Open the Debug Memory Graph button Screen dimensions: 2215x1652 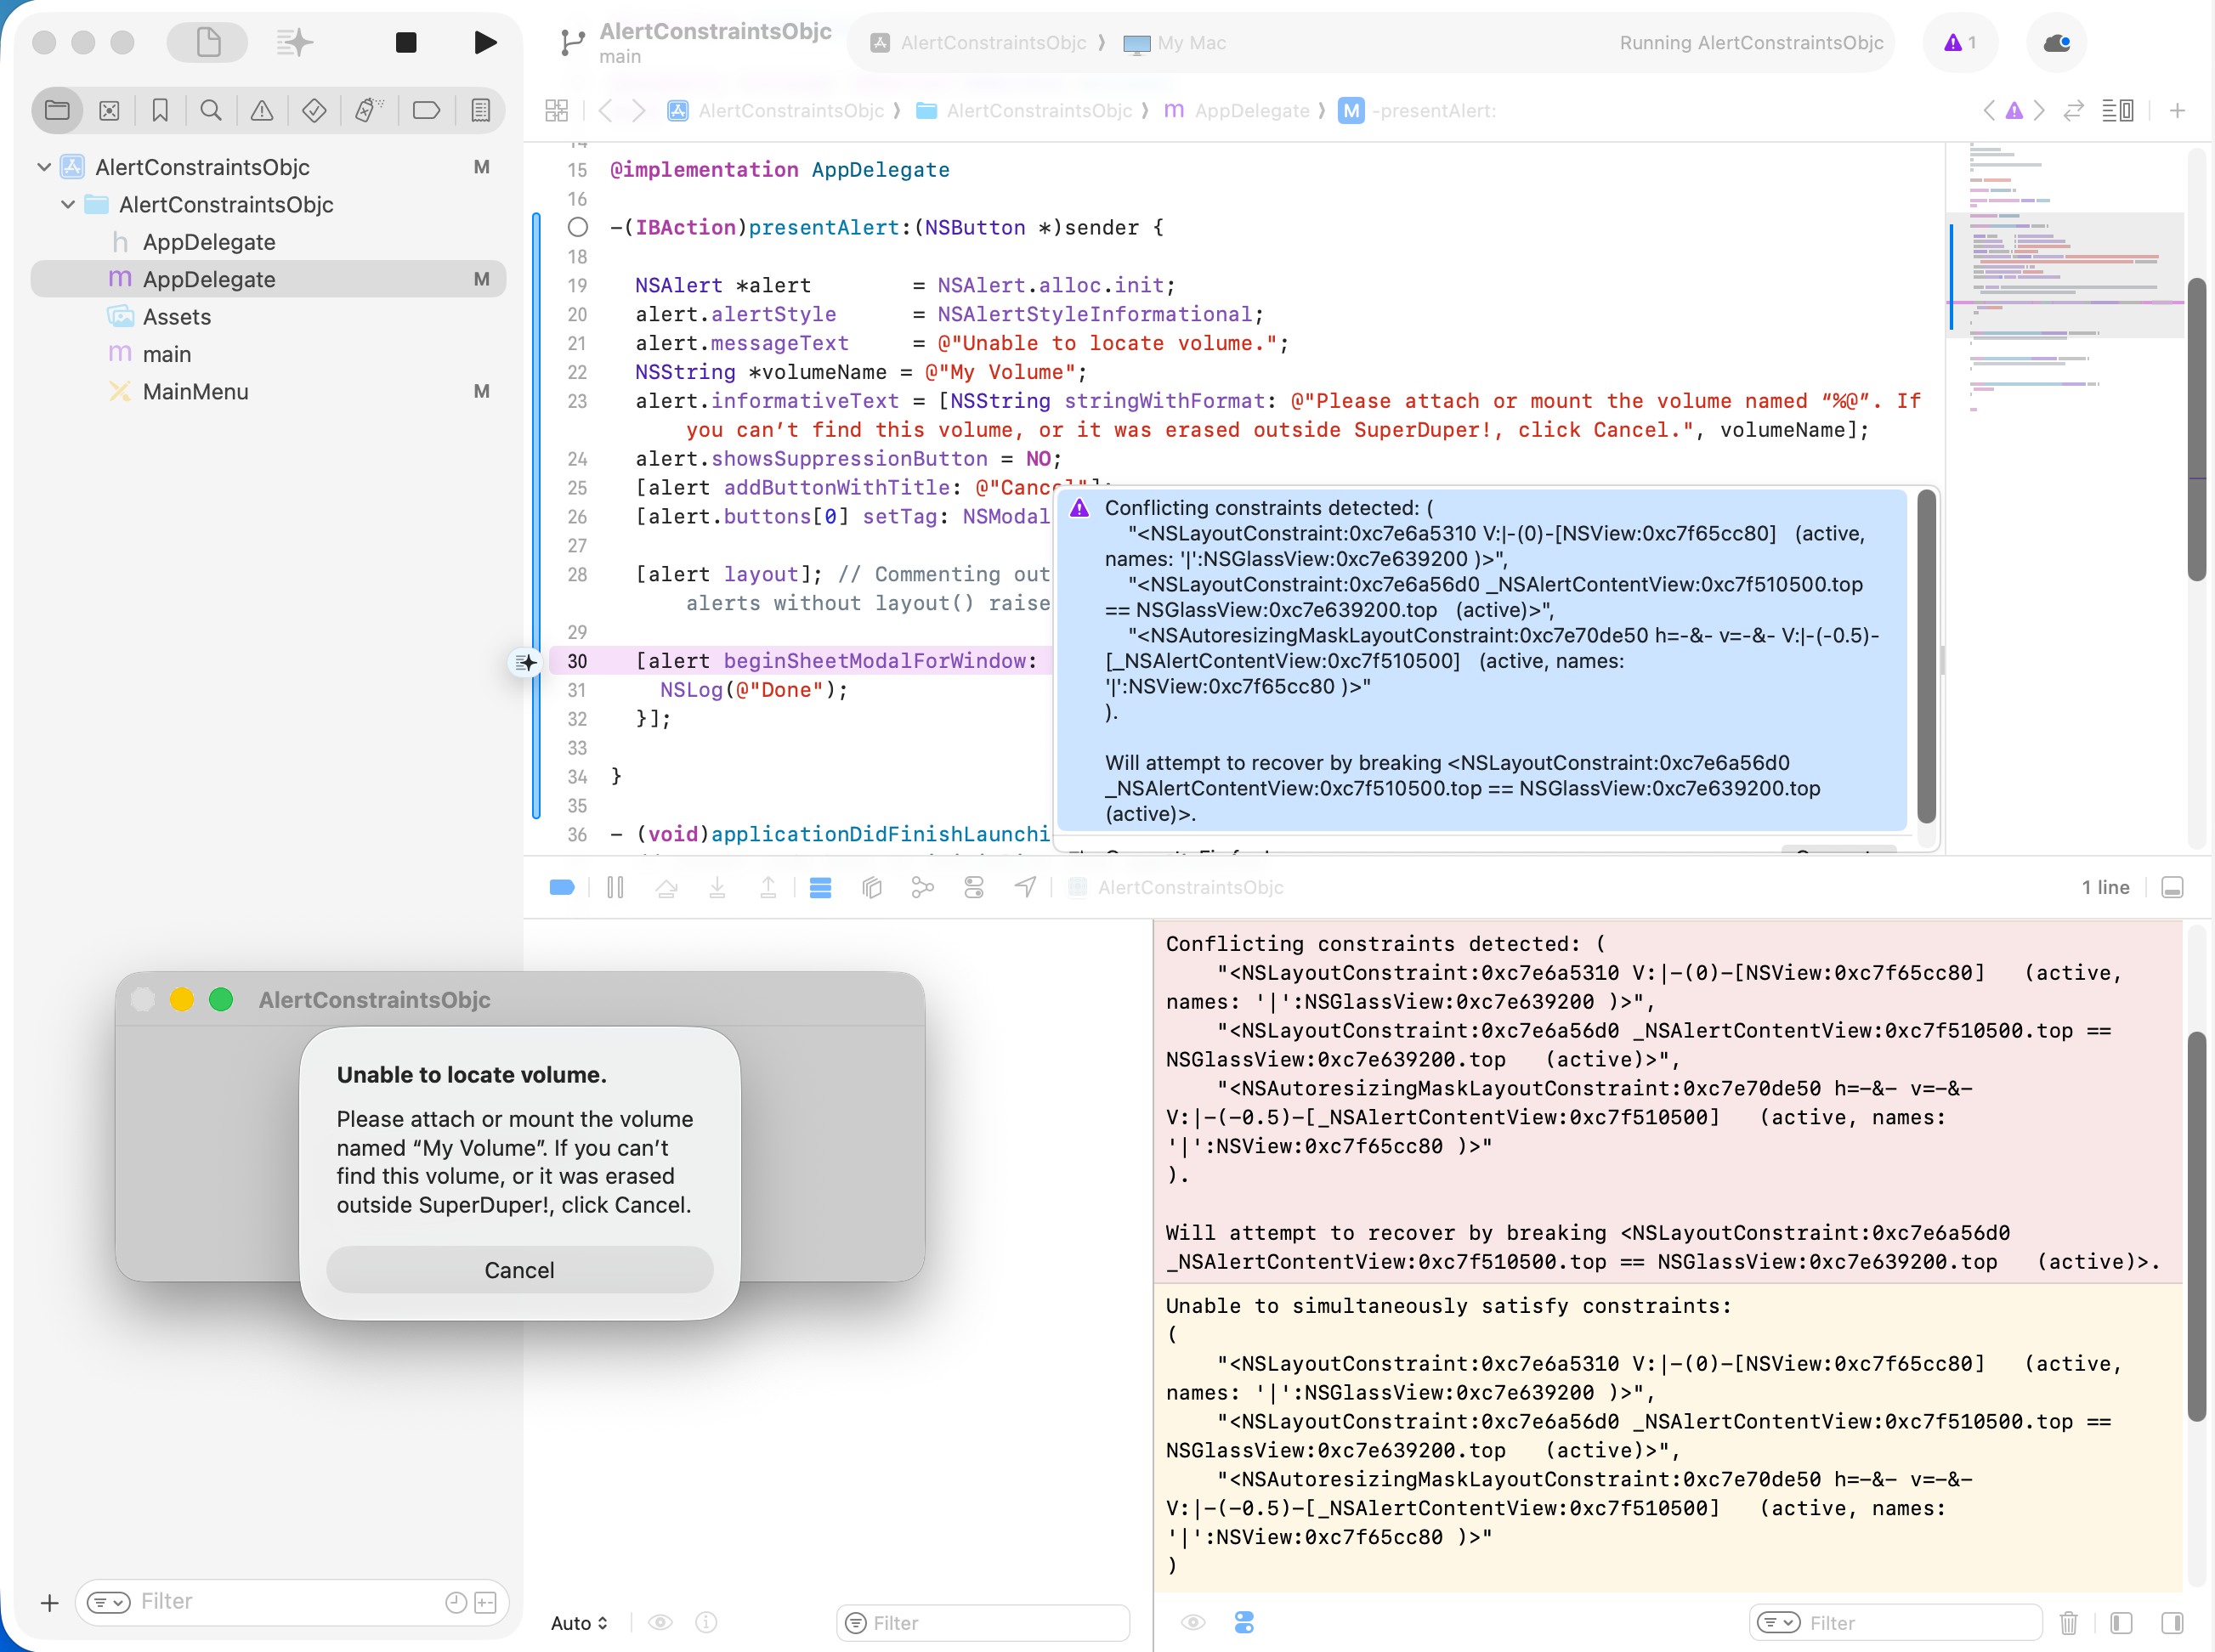(x=922, y=887)
